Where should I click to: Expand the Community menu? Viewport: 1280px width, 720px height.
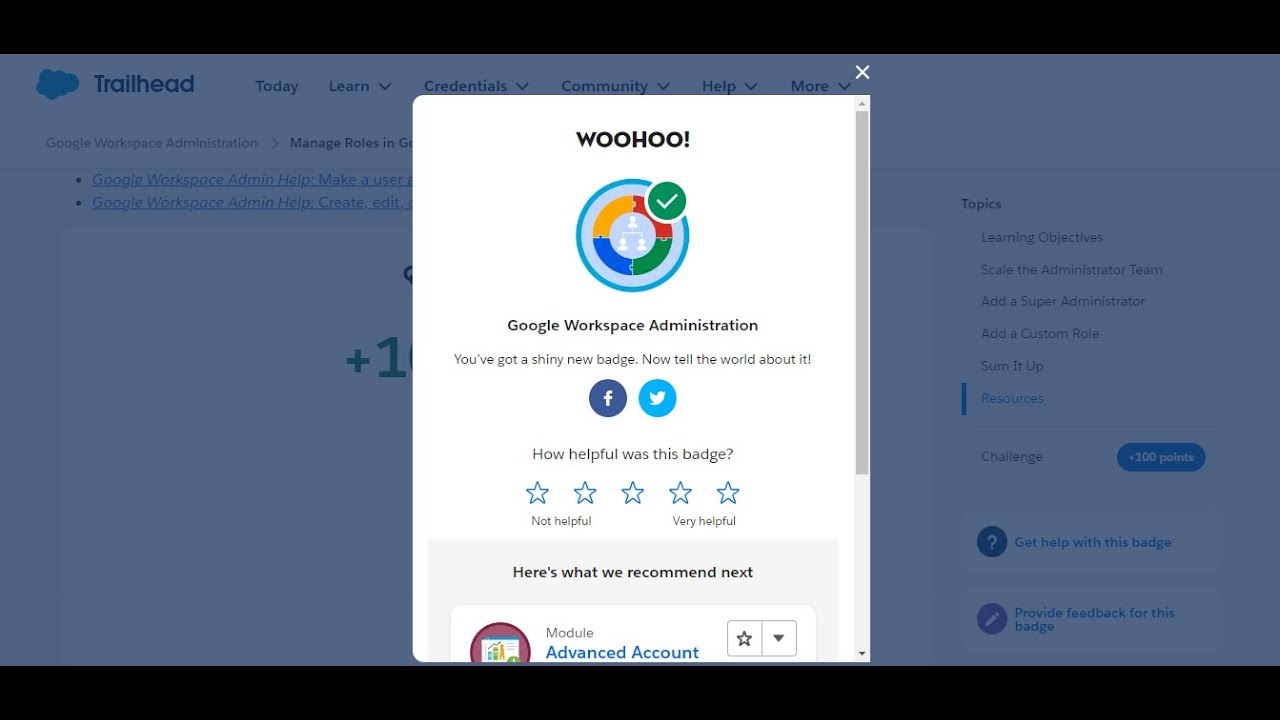[x=615, y=86]
